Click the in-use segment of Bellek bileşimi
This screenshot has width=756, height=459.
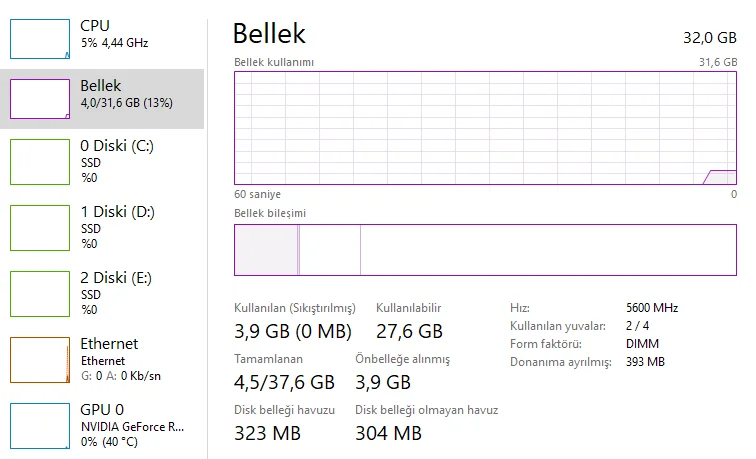(x=266, y=250)
